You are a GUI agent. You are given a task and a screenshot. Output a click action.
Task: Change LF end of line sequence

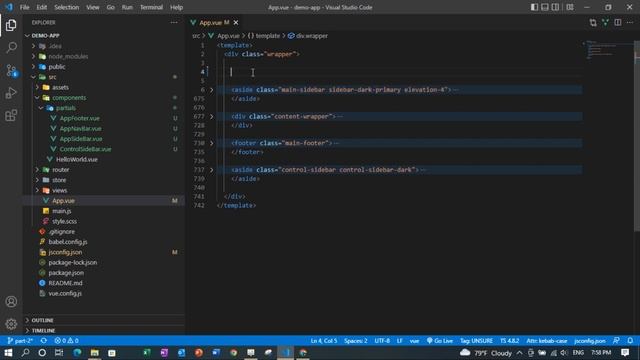[x=400, y=340]
